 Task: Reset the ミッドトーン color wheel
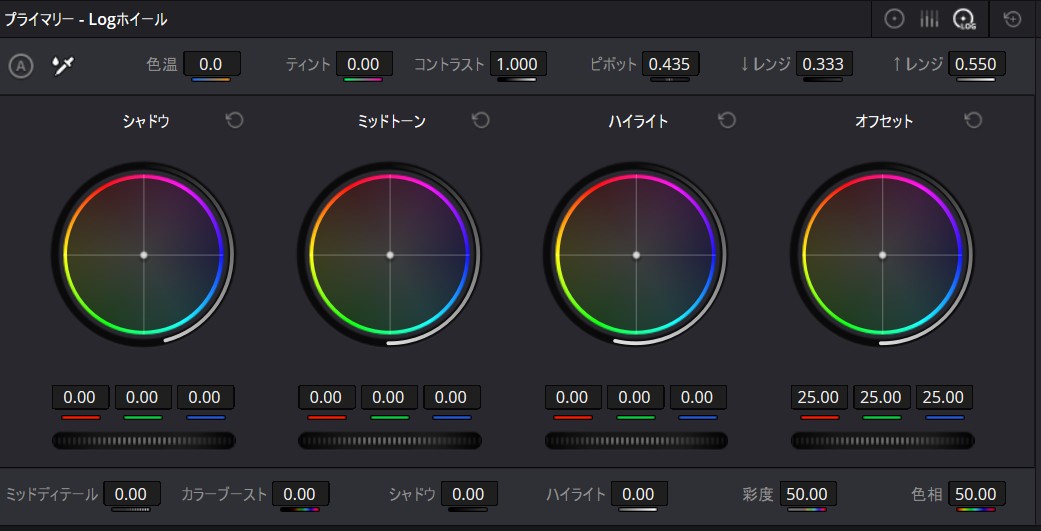[x=480, y=120]
